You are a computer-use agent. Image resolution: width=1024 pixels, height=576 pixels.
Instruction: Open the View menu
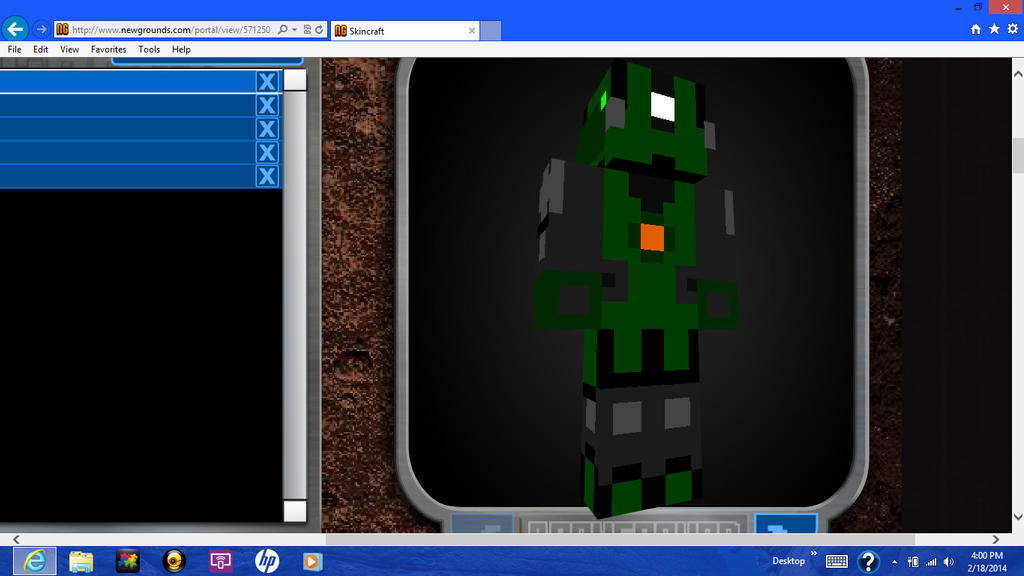69,49
